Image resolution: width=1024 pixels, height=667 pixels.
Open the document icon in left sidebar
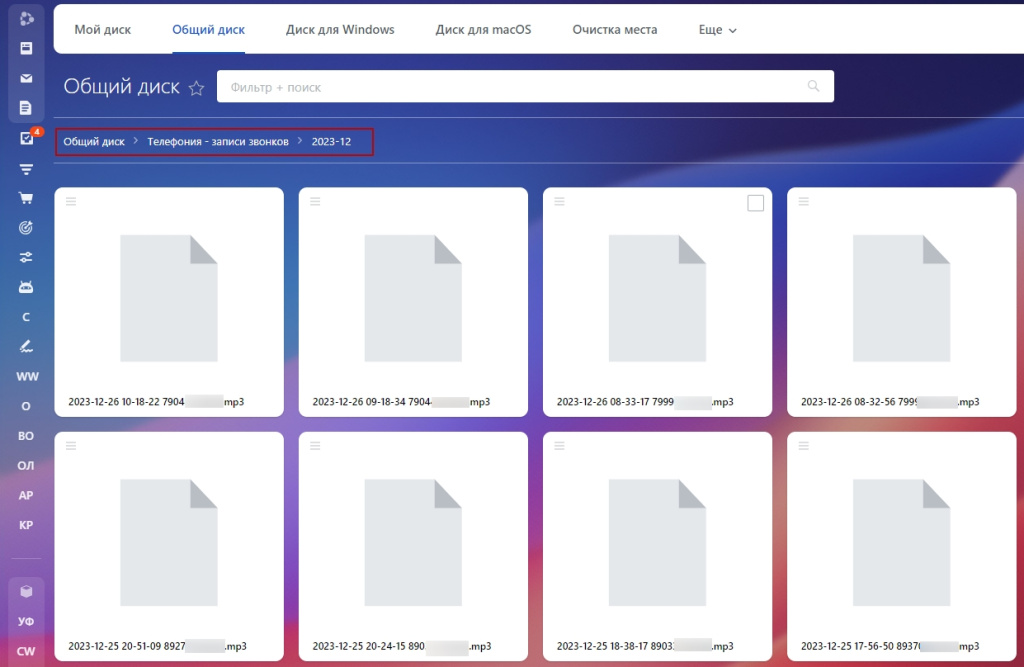(x=26, y=108)
